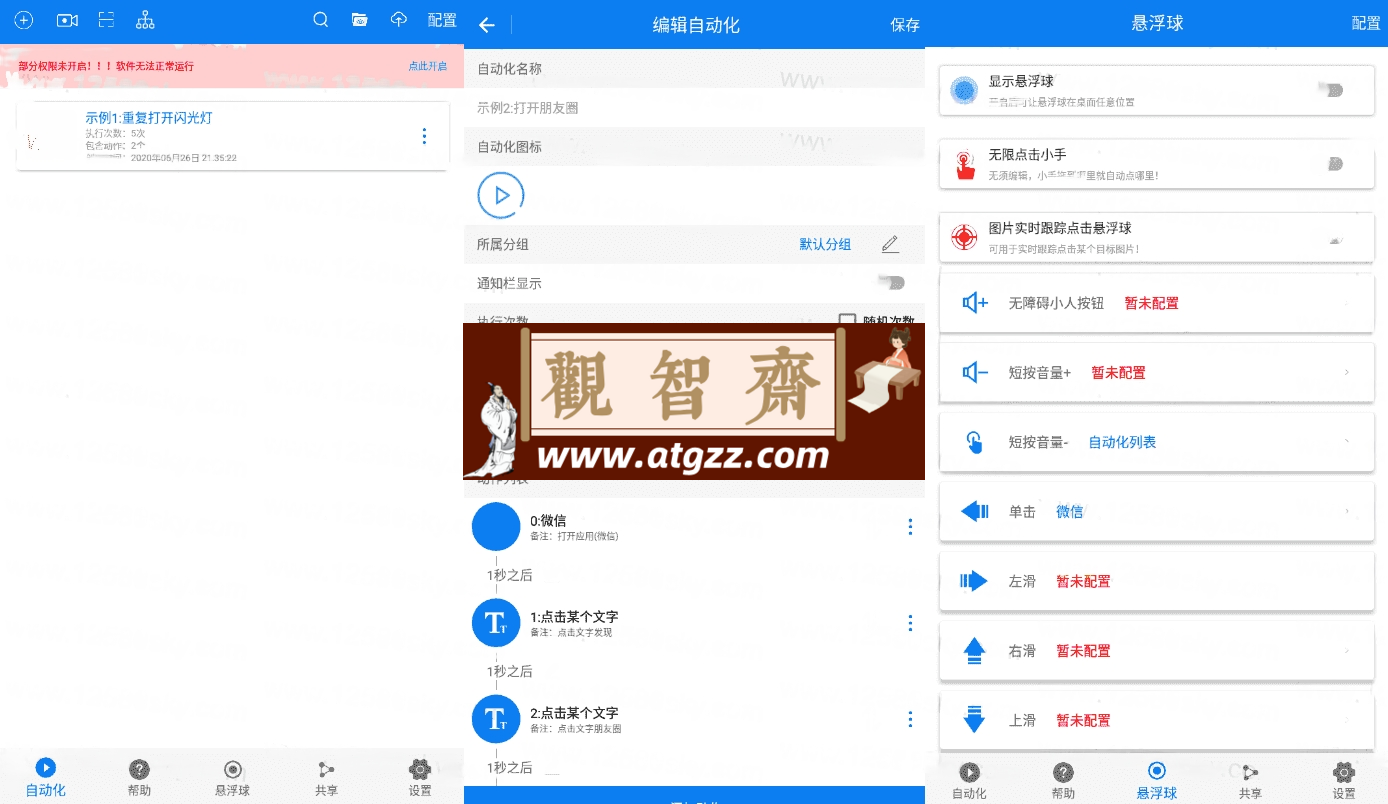Tap the pencil icon beside 默认分组

890,244
